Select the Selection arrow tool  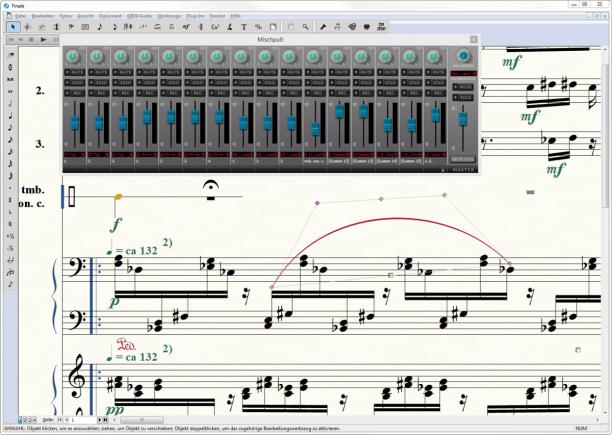(13, 27)
